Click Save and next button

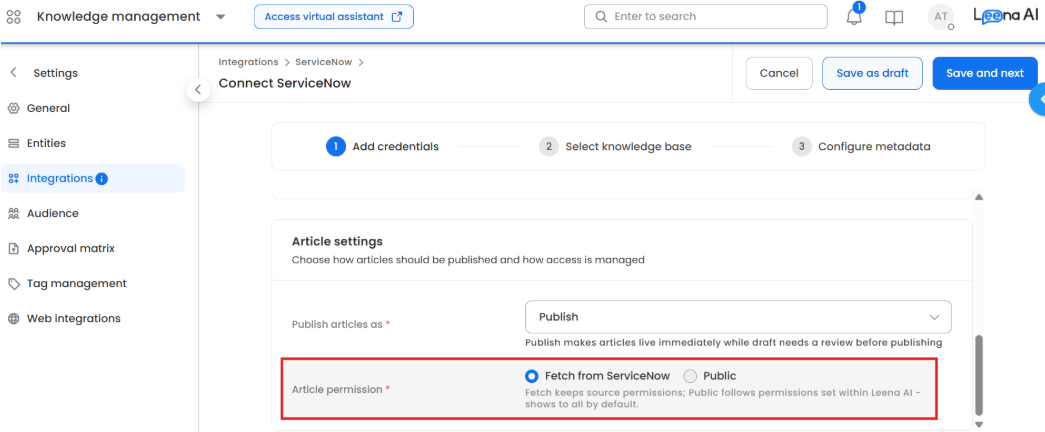point(985,73)
